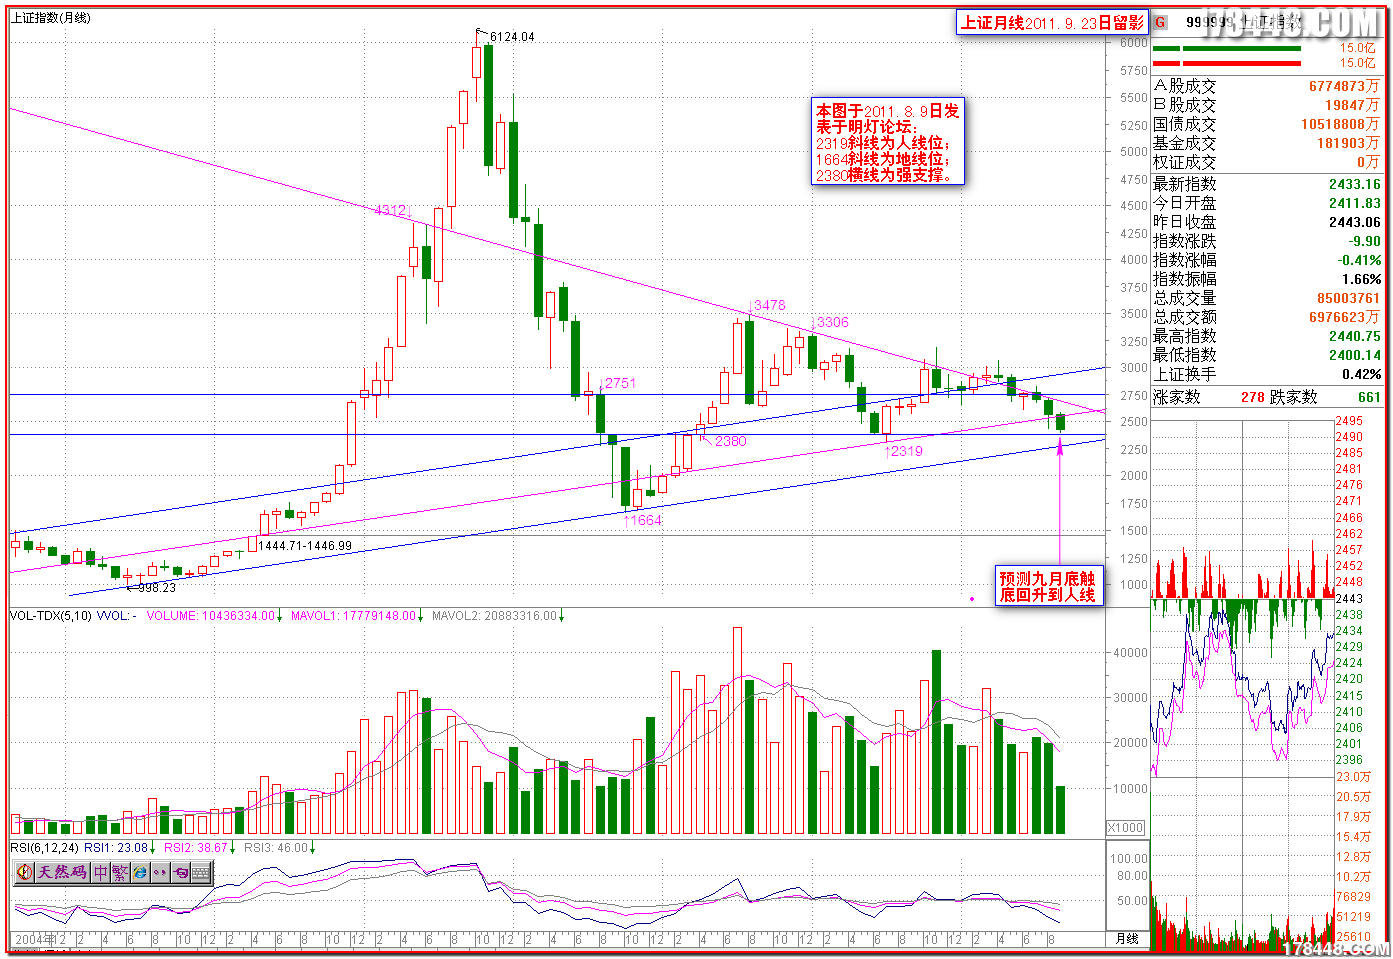Image resolution: width=1393 pixels, height=959 pixels.
Task: Toggle the punctuation mode icon in the IME bar
Action: pyautogui.click(x=160, y=872)
